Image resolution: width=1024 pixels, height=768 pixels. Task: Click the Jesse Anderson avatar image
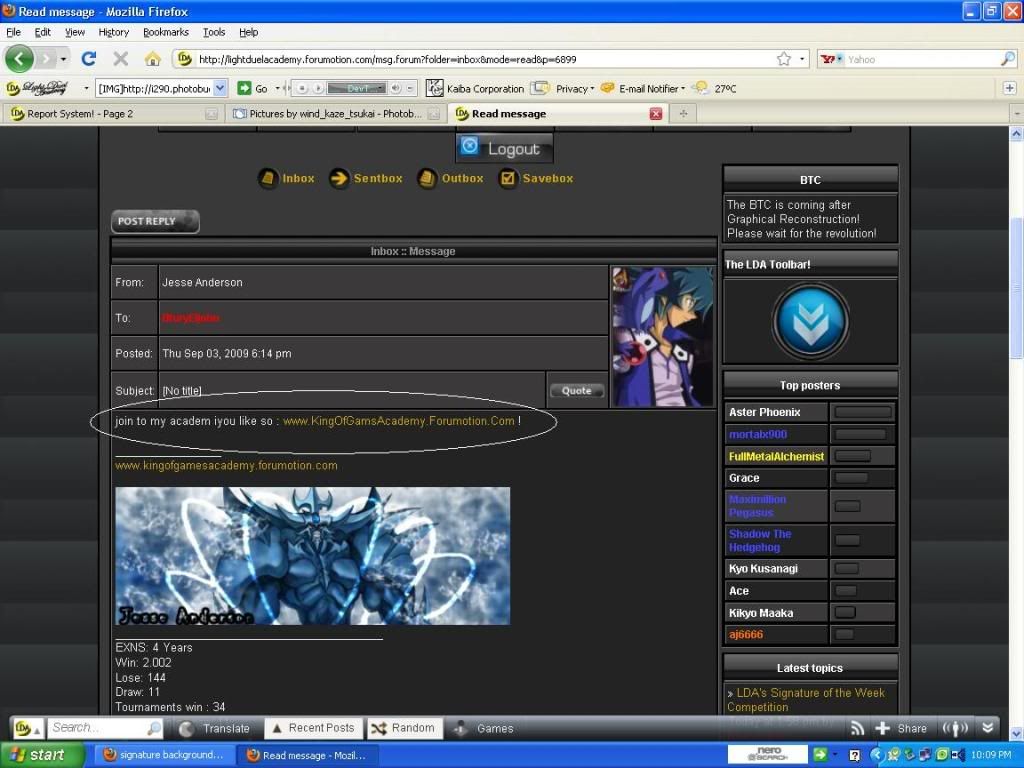pos(663,337)
